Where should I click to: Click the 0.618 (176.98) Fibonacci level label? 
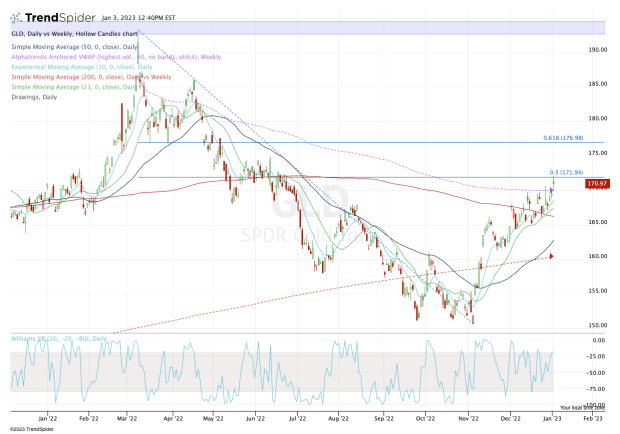tap(564, 138)
